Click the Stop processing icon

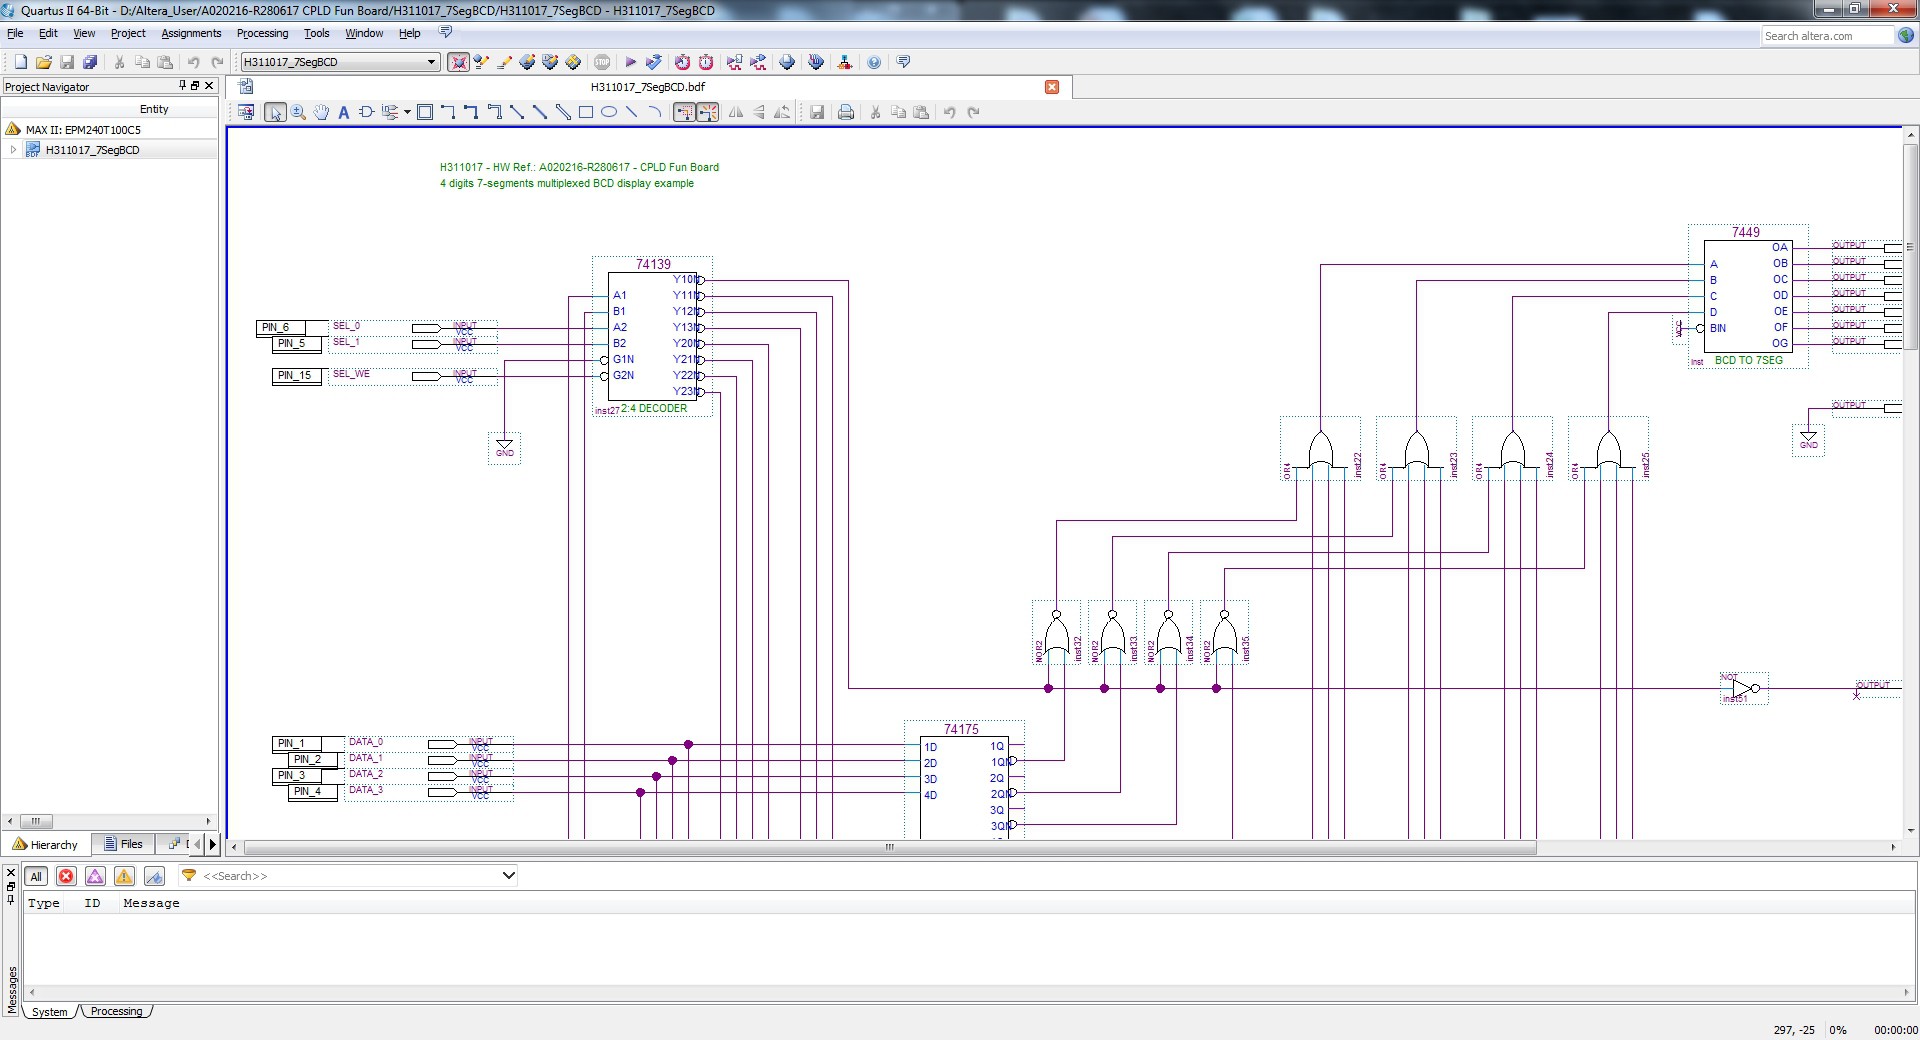[x=602, y=62]
